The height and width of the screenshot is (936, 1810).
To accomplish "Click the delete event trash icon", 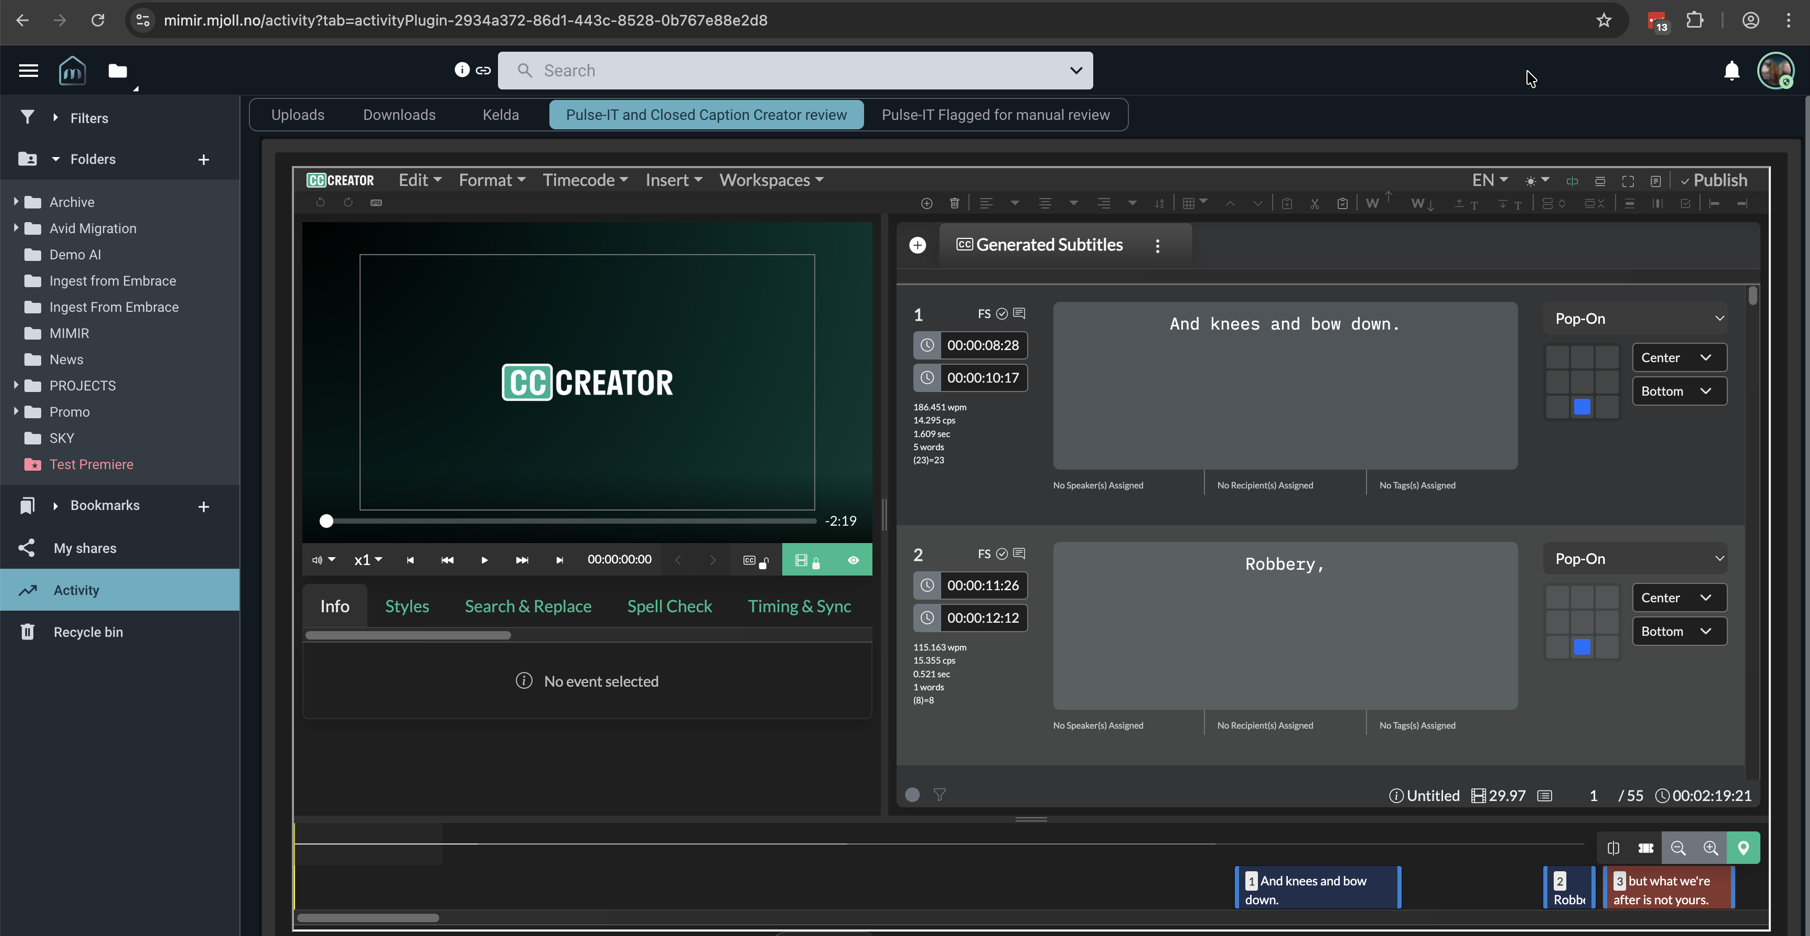I will point(954,203).
